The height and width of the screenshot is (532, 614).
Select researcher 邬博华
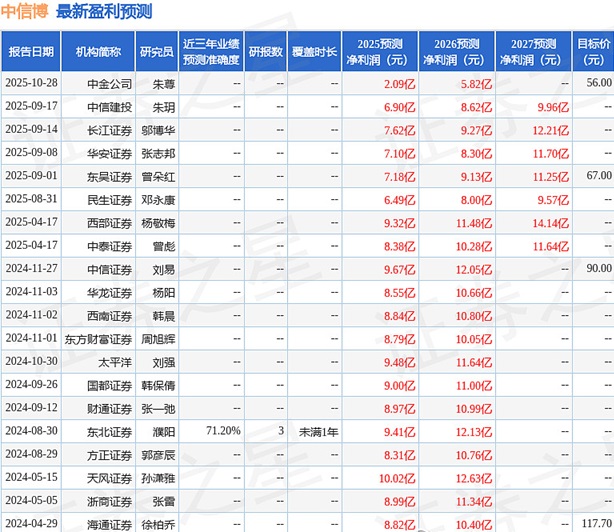[158, 130]
